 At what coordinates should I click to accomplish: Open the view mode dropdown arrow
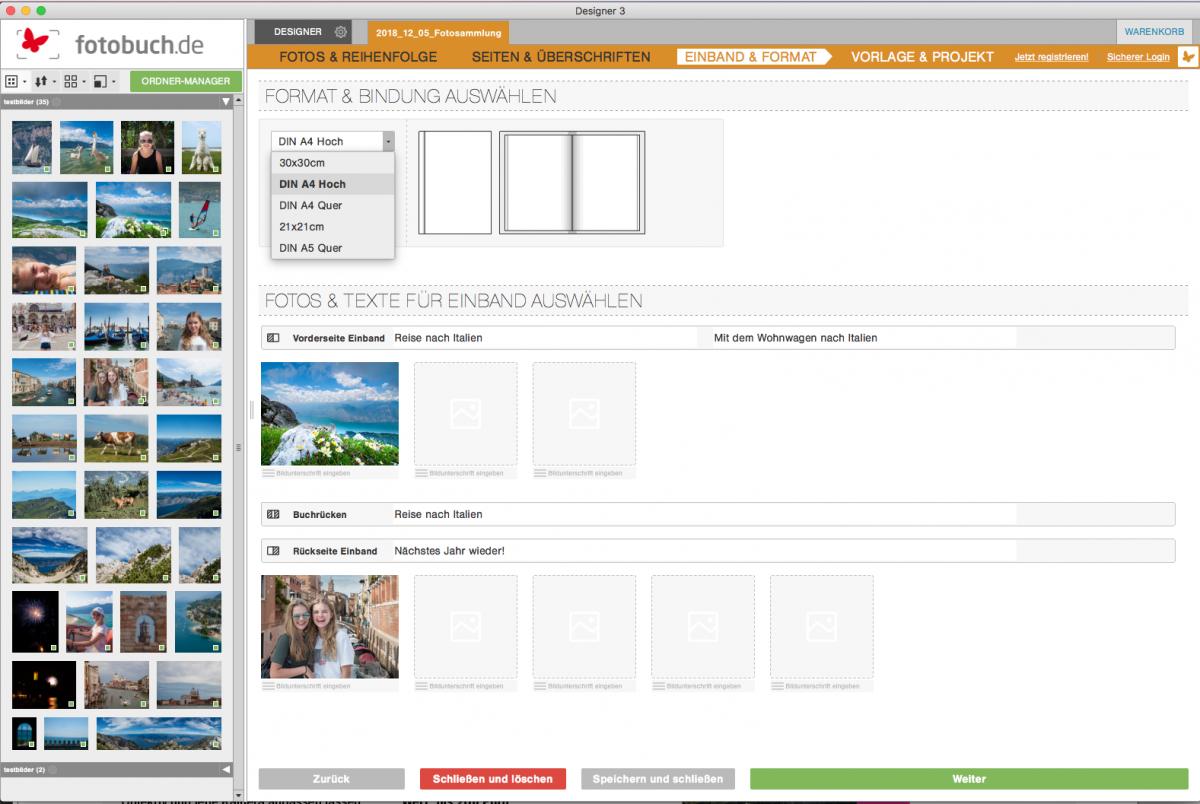pos(24,82)
